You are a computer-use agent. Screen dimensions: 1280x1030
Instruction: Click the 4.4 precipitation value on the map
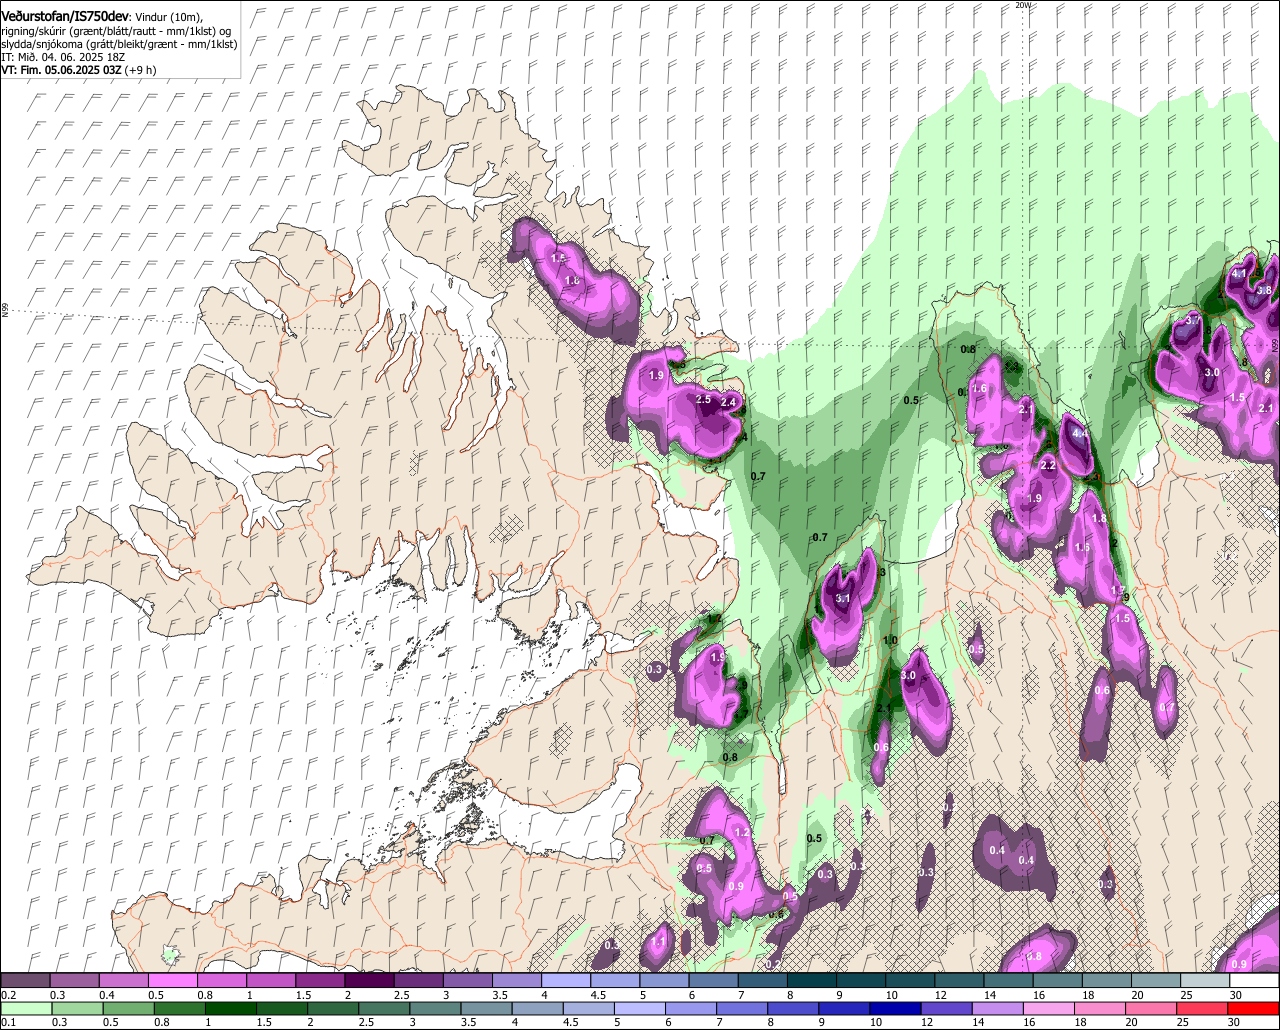(1079, 434)
